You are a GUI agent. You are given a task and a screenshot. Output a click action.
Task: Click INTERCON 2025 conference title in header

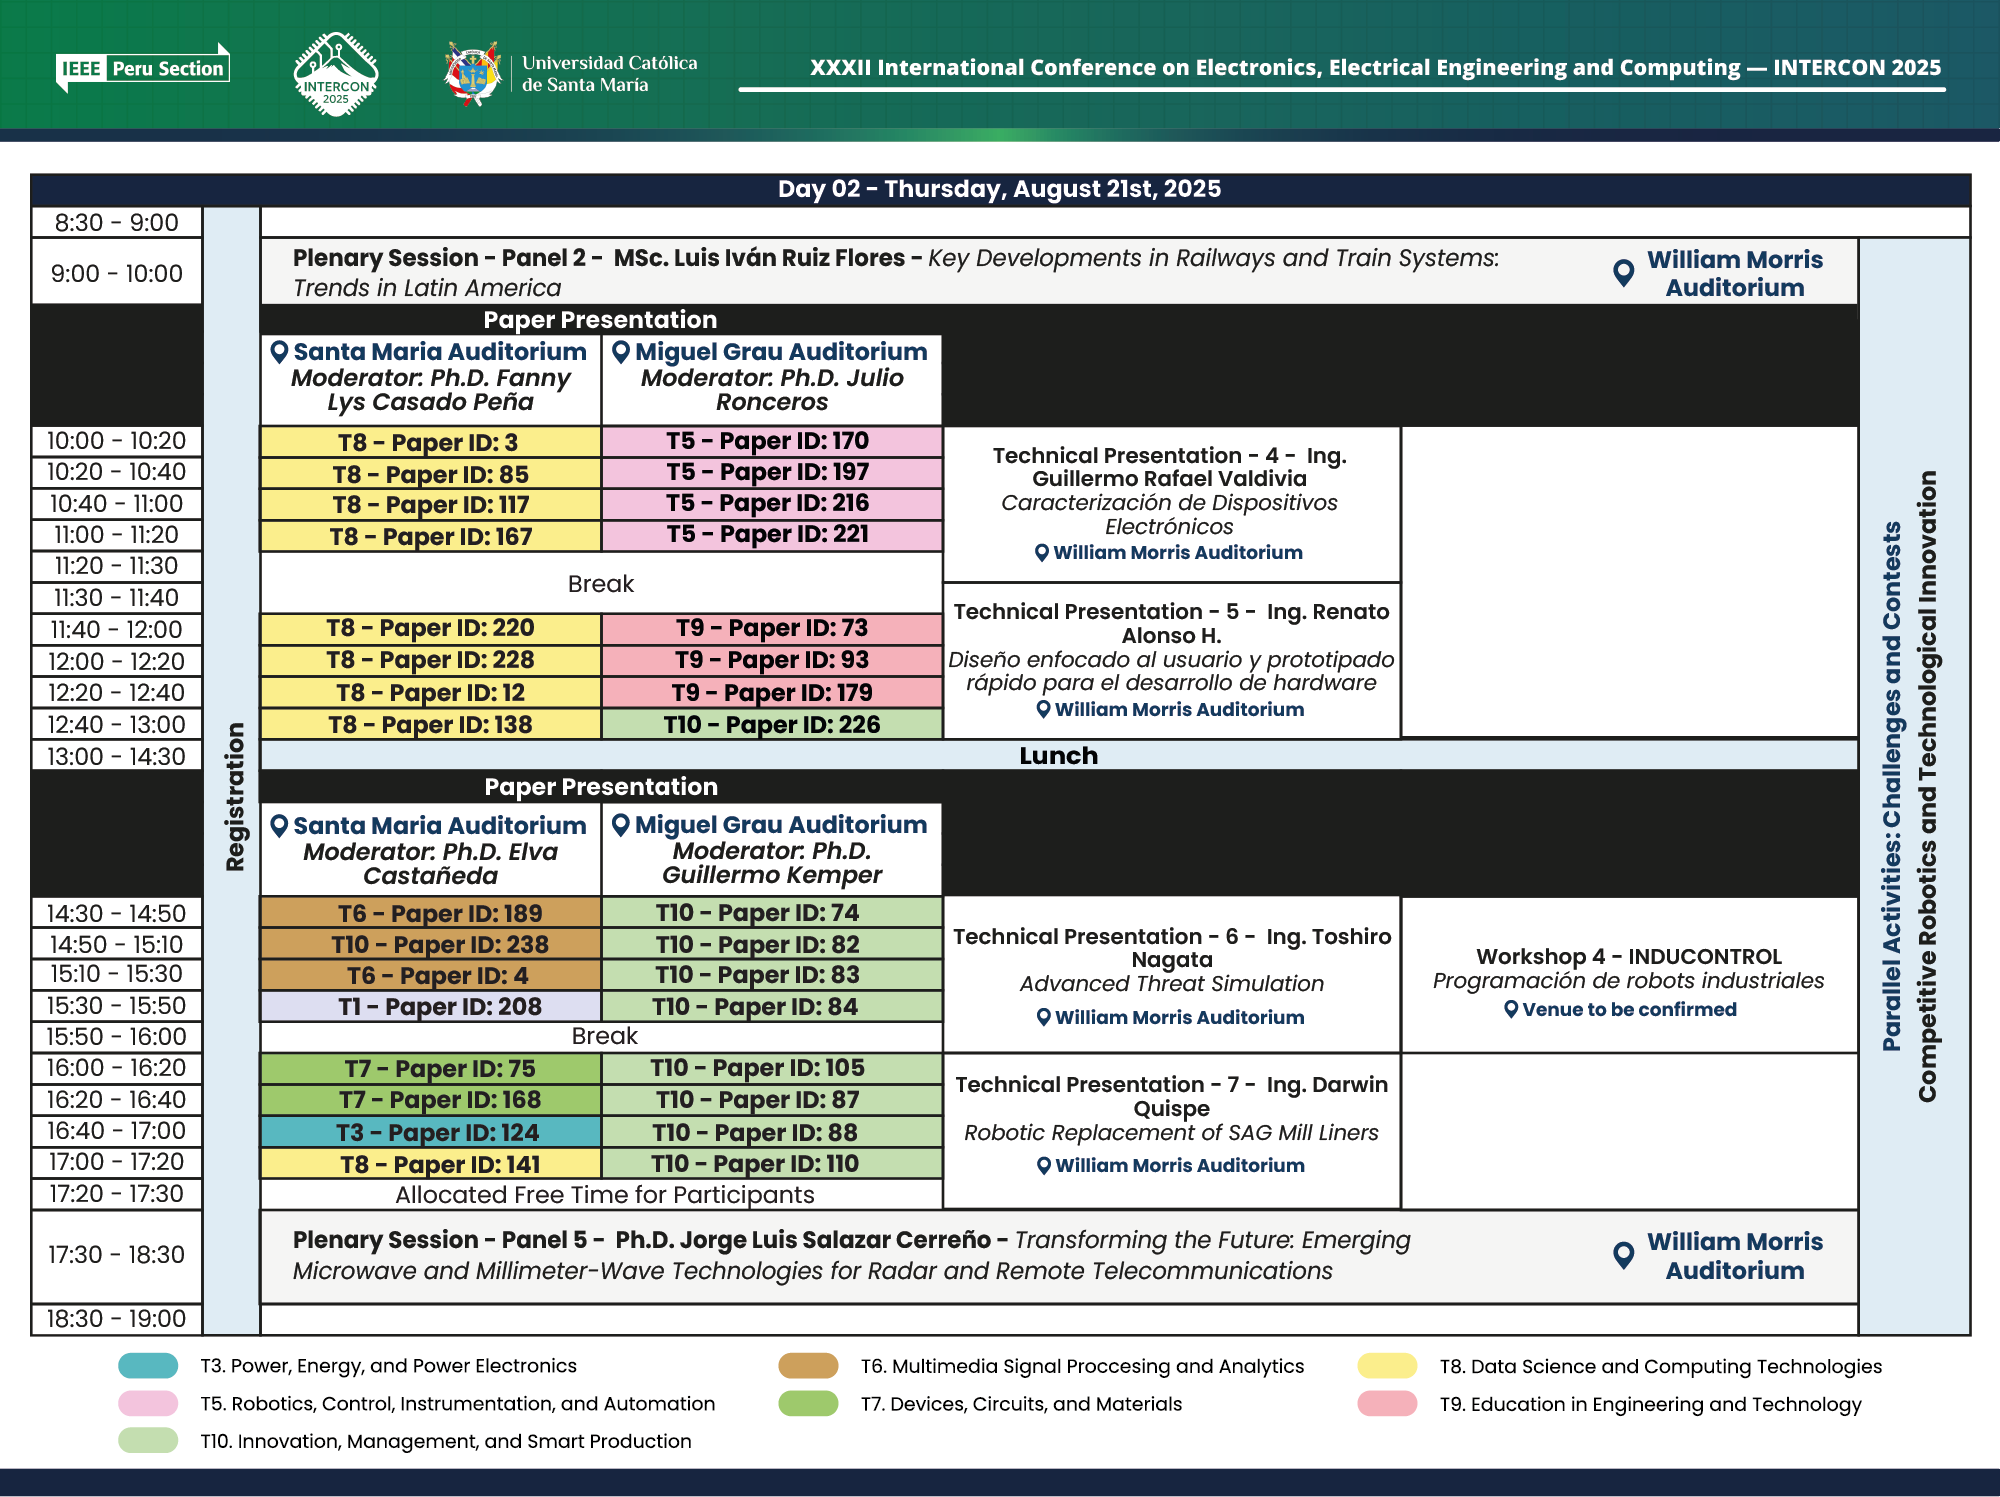(x=1375, y=68)
